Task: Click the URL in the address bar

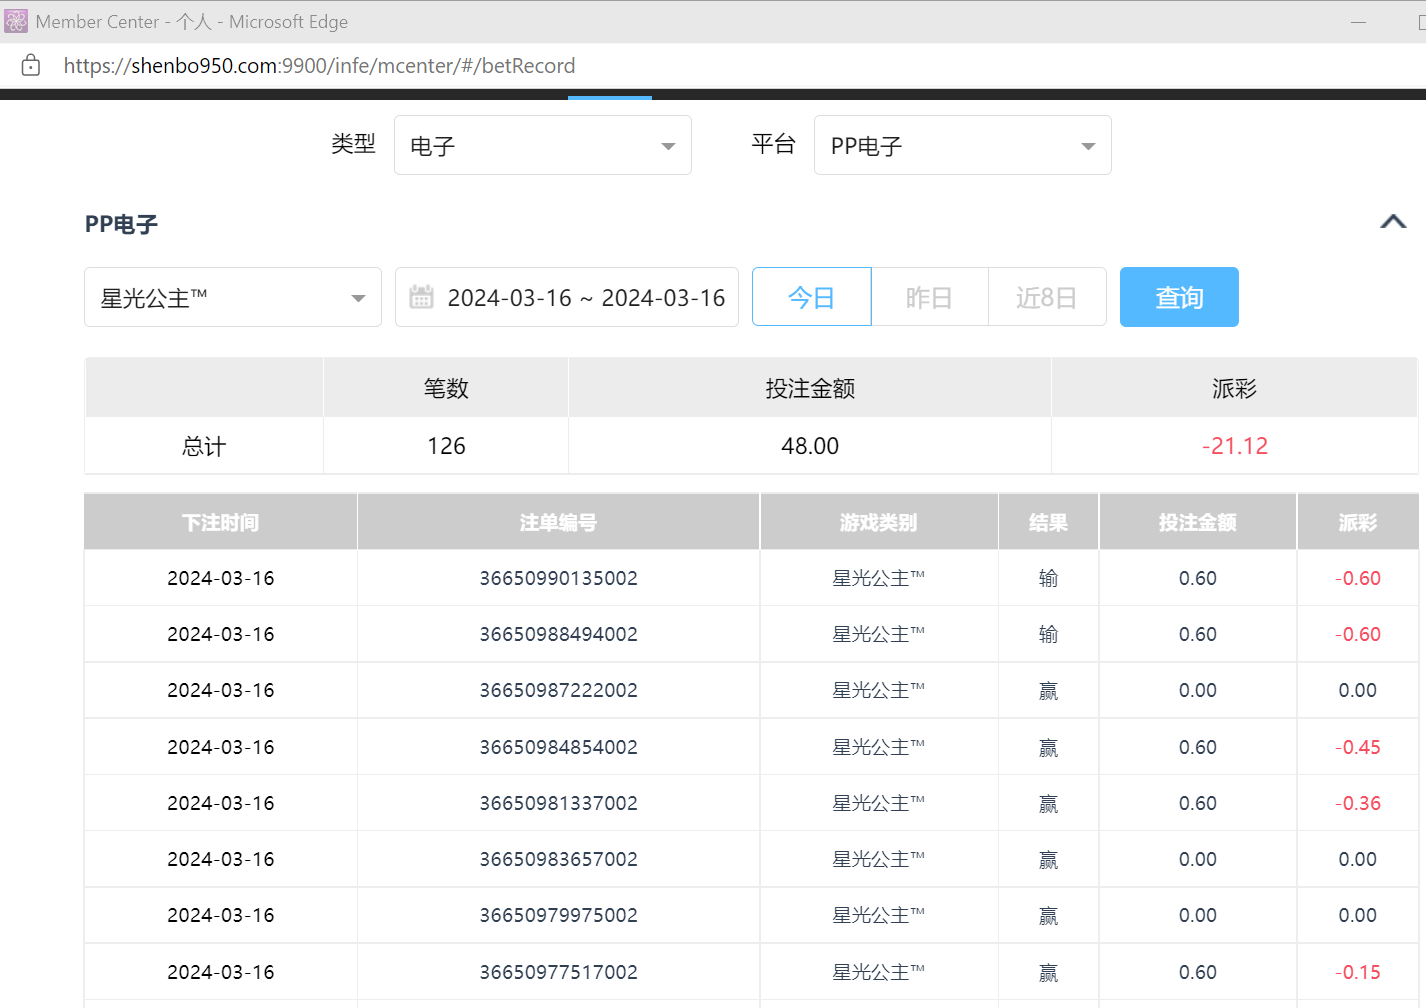Action: (x=319, y=66)
